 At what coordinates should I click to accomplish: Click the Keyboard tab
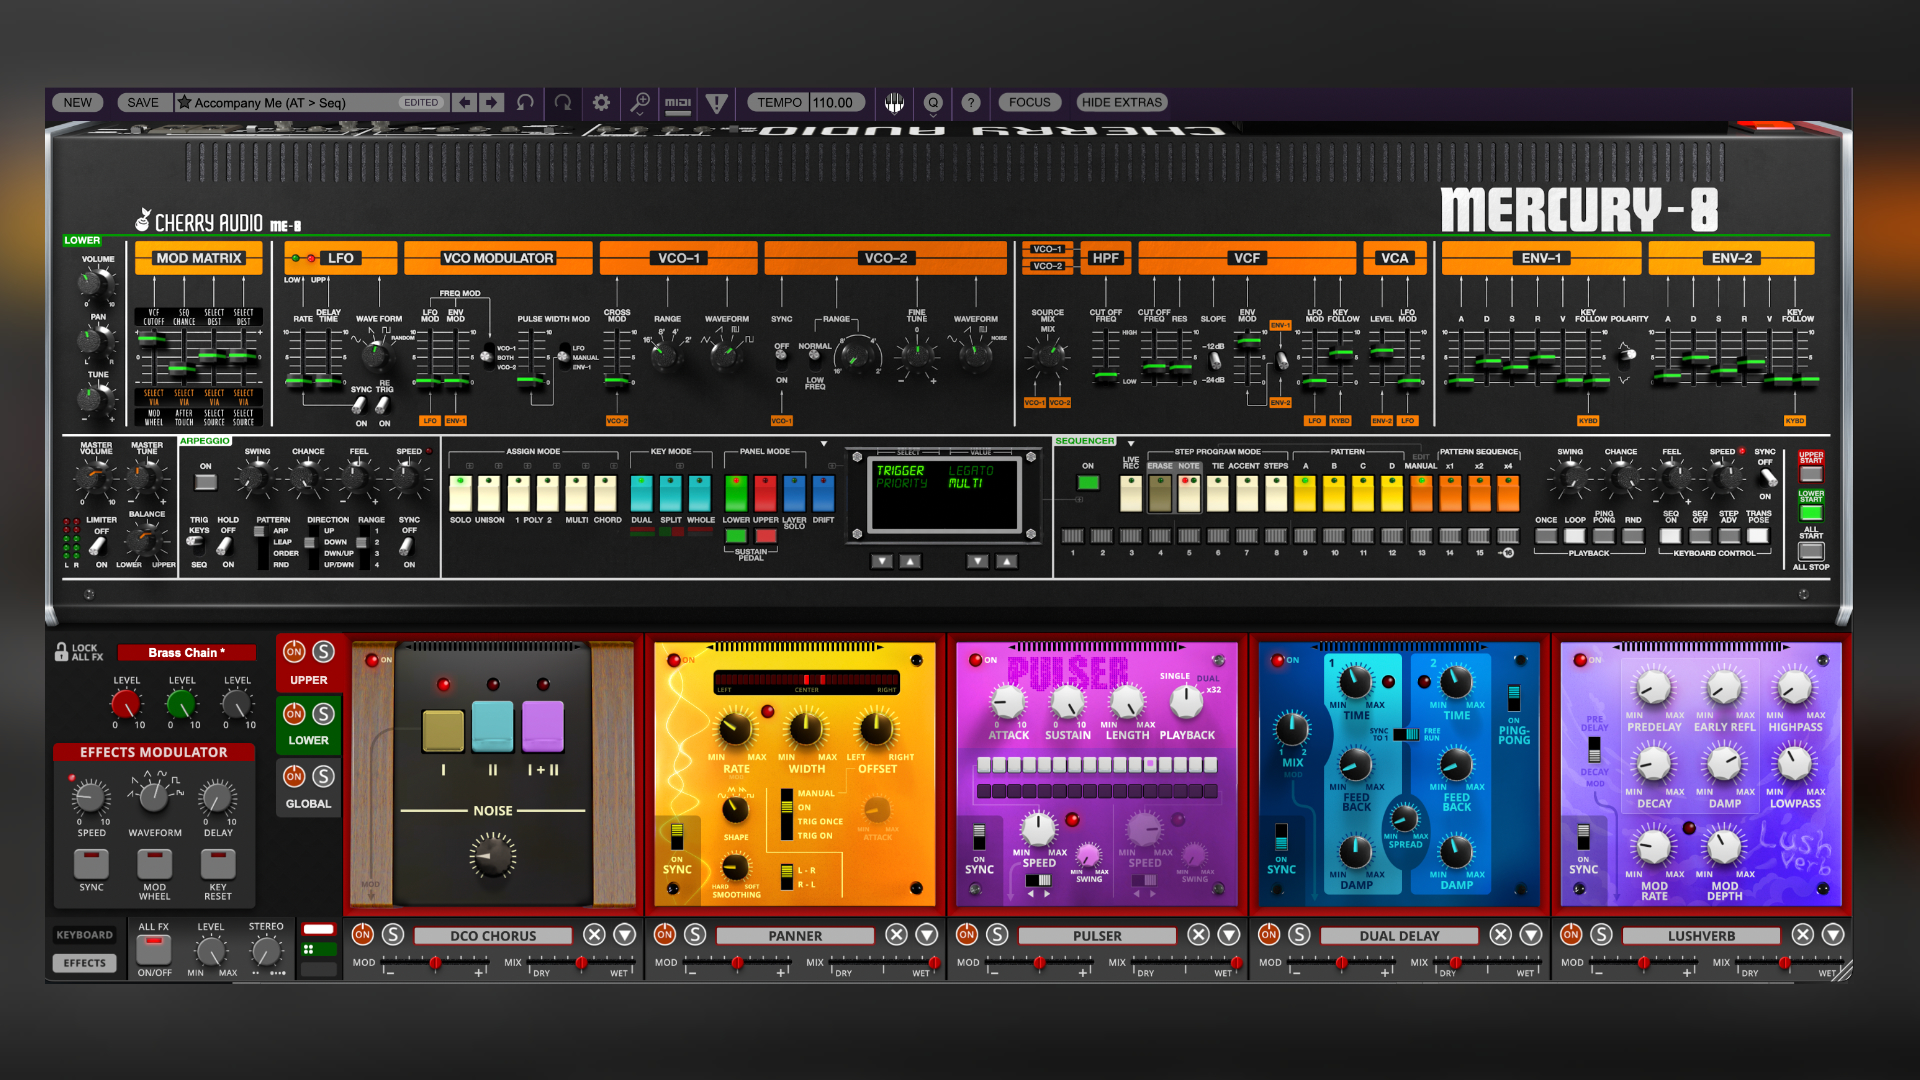click(x=84, y=935)
